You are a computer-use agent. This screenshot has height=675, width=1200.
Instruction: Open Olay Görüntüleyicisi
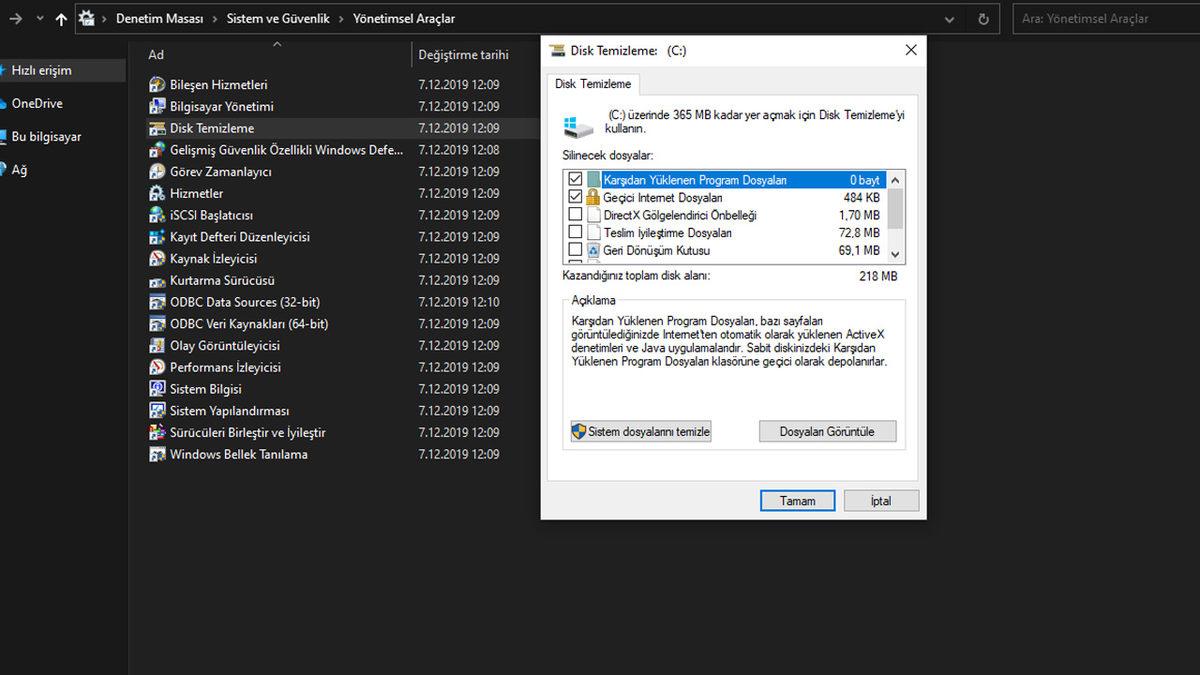224,345
